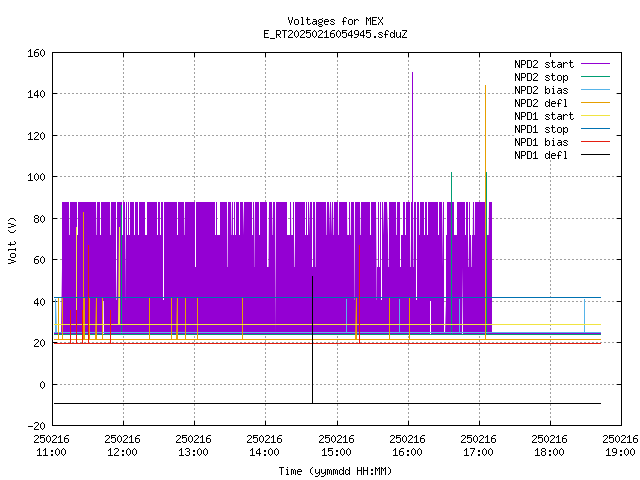Click the 'NPD1 bias' legend label
Image resolution: width=640 pixels, height=480 pixels.
(541, 142)
